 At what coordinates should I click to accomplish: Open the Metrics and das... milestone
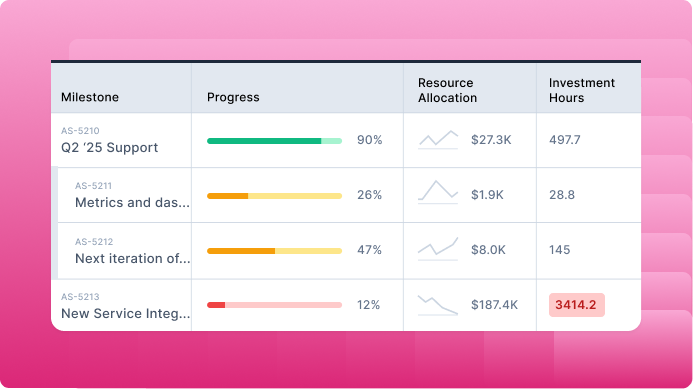132,202
